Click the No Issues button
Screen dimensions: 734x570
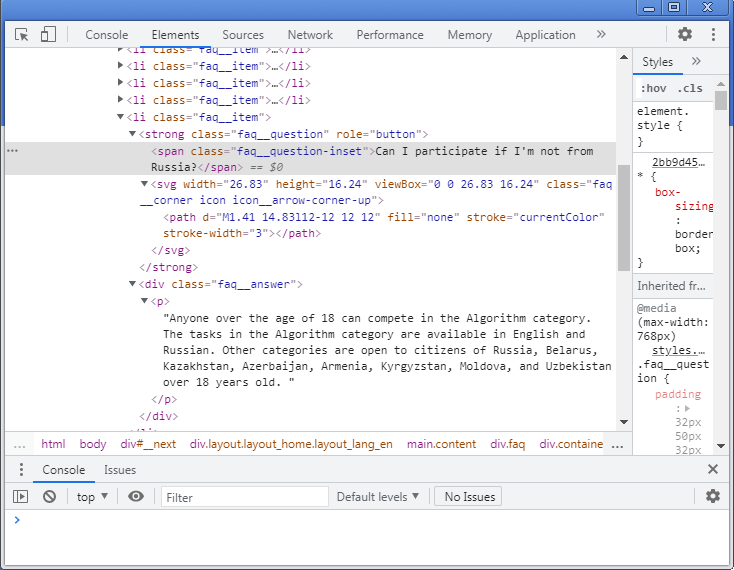[468, 497]
